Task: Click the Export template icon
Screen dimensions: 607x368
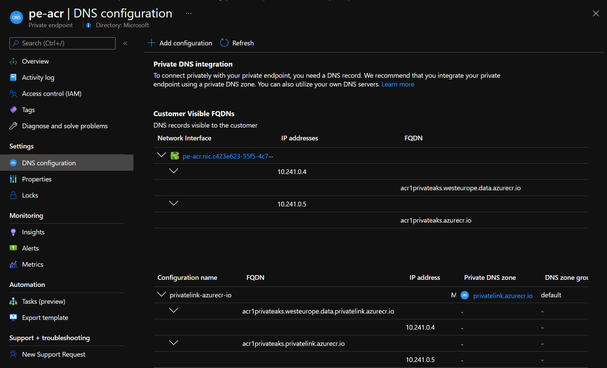Action: tap(13, 318)
